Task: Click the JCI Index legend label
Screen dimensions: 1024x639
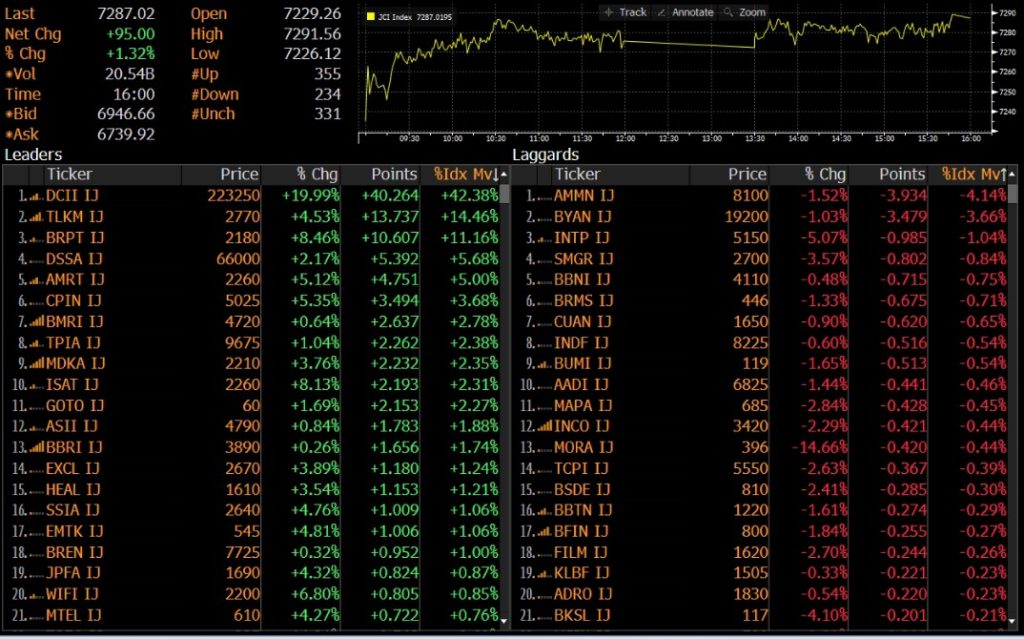Action: [415, 17]
